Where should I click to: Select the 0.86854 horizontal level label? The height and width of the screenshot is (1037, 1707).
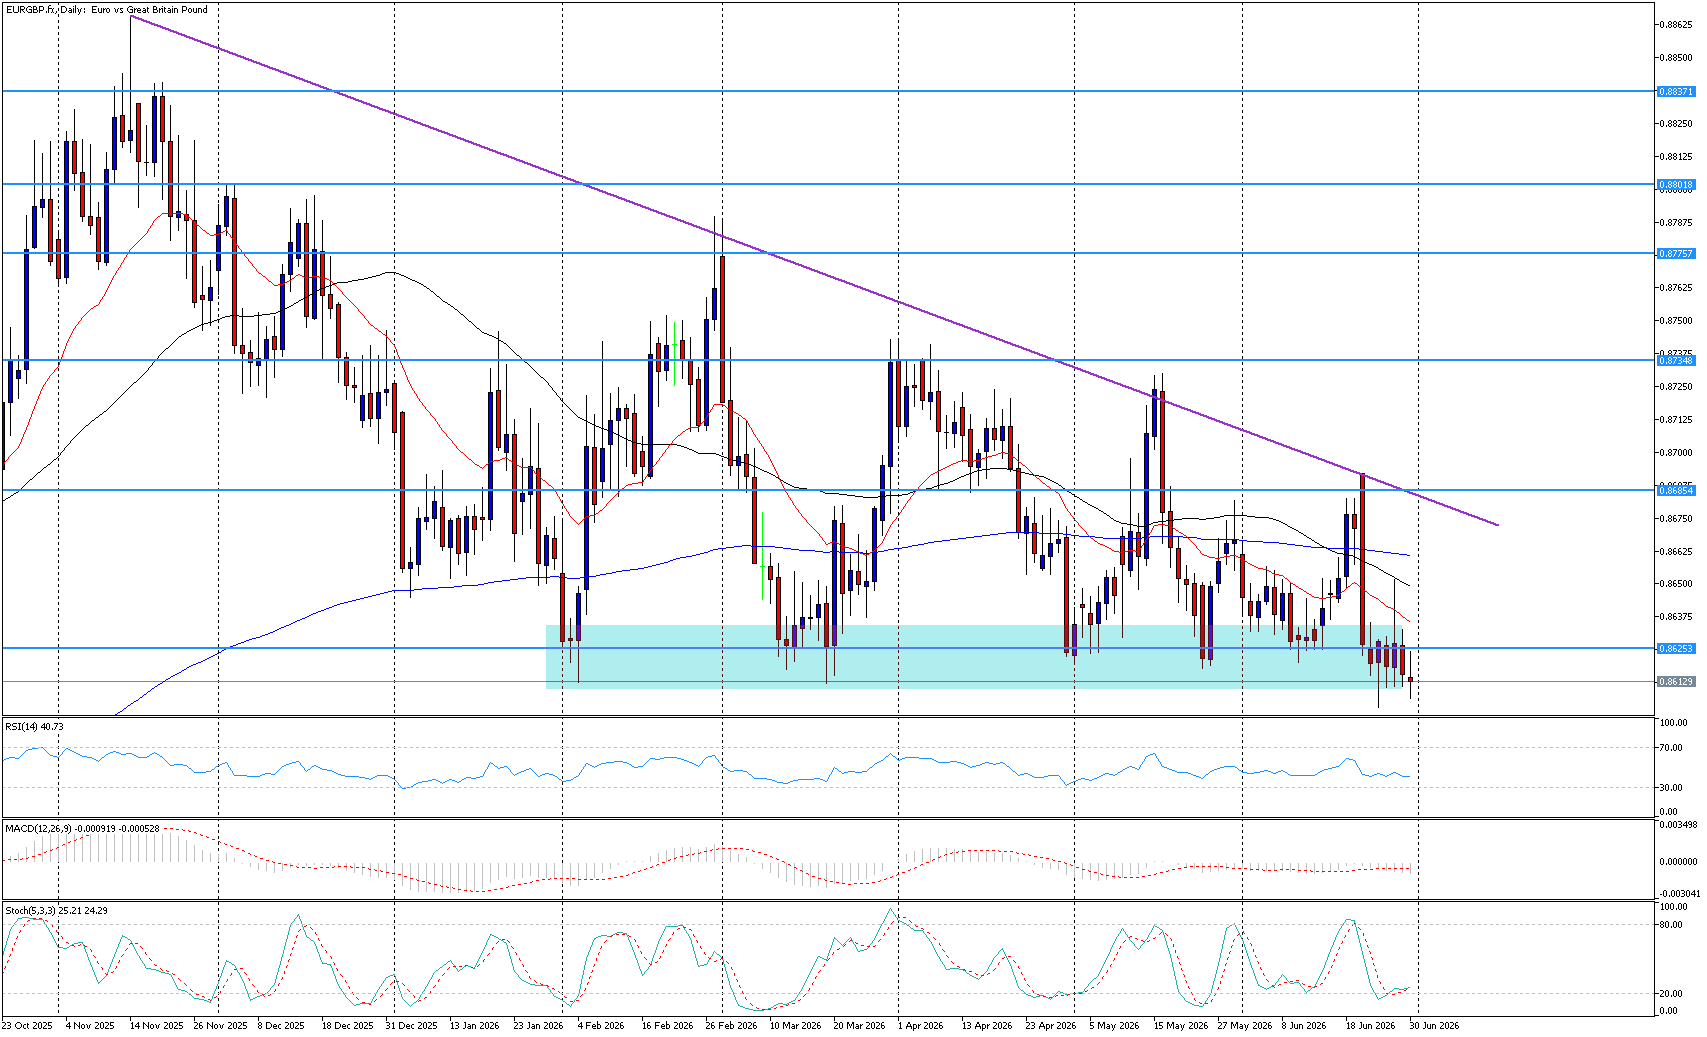click(x=1676, y=490)
